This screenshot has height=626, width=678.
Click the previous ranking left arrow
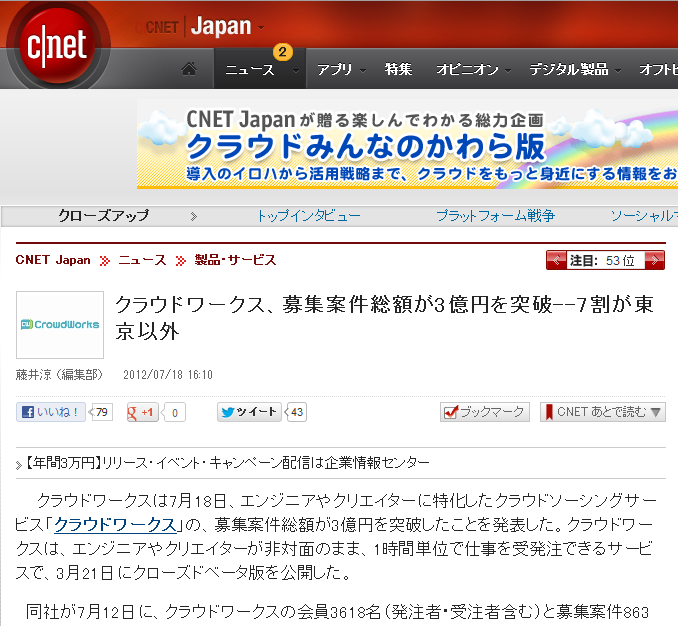pyautogui.click(x=556, y=260)
